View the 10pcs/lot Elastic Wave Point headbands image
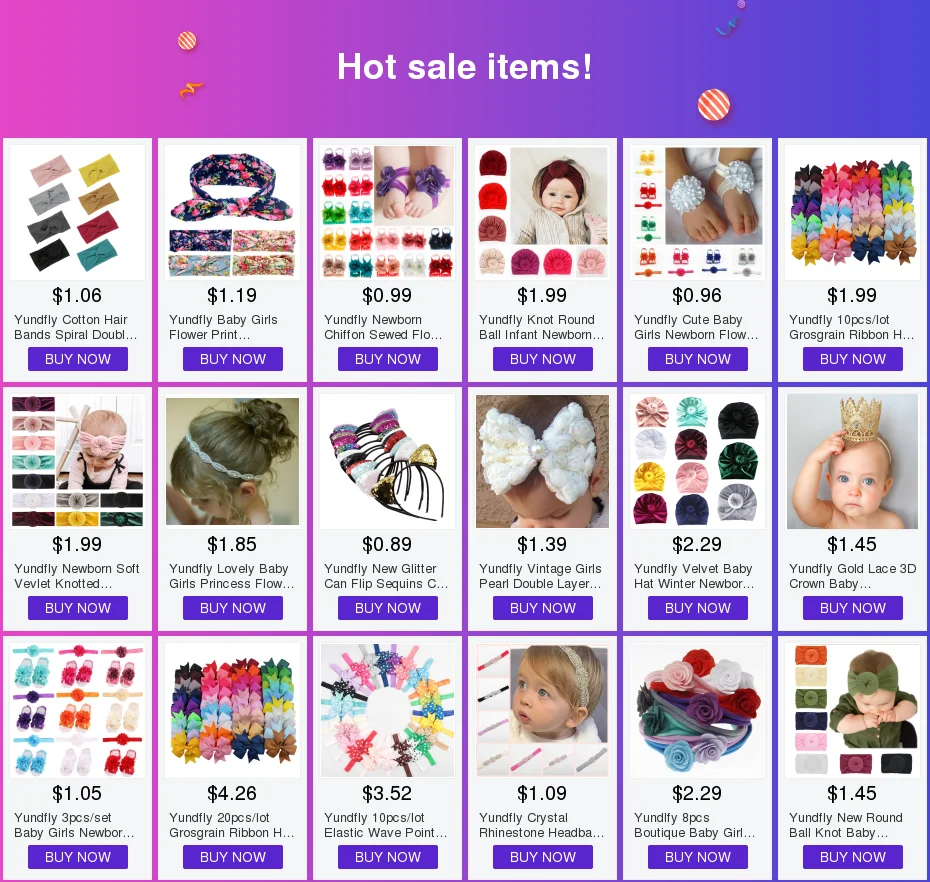The width and height of the screenshot is (930, 882). click(x=387, y=711)
